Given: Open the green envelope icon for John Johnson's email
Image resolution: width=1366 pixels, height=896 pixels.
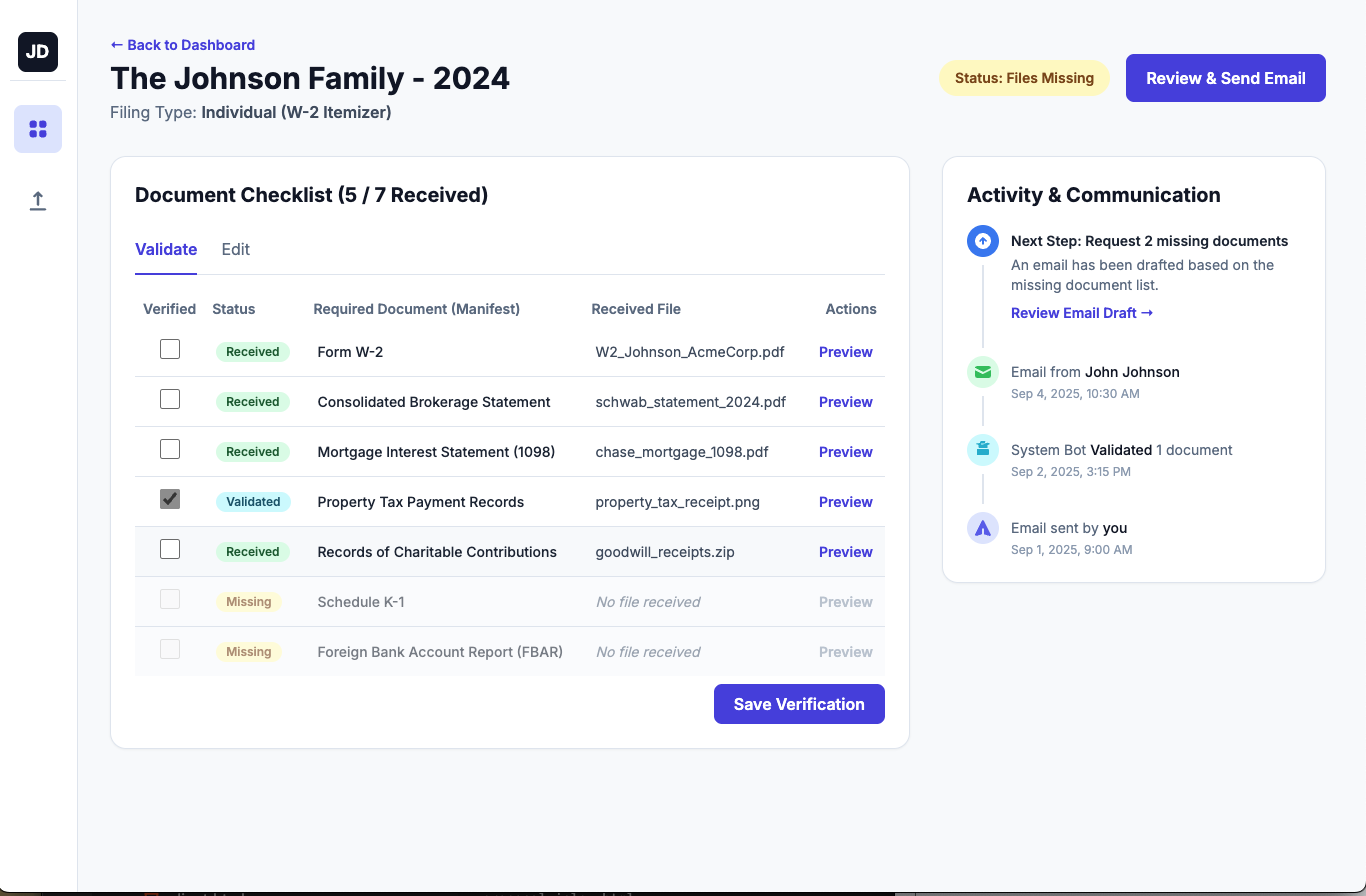Looking at the screenshot, I should 982,371.
